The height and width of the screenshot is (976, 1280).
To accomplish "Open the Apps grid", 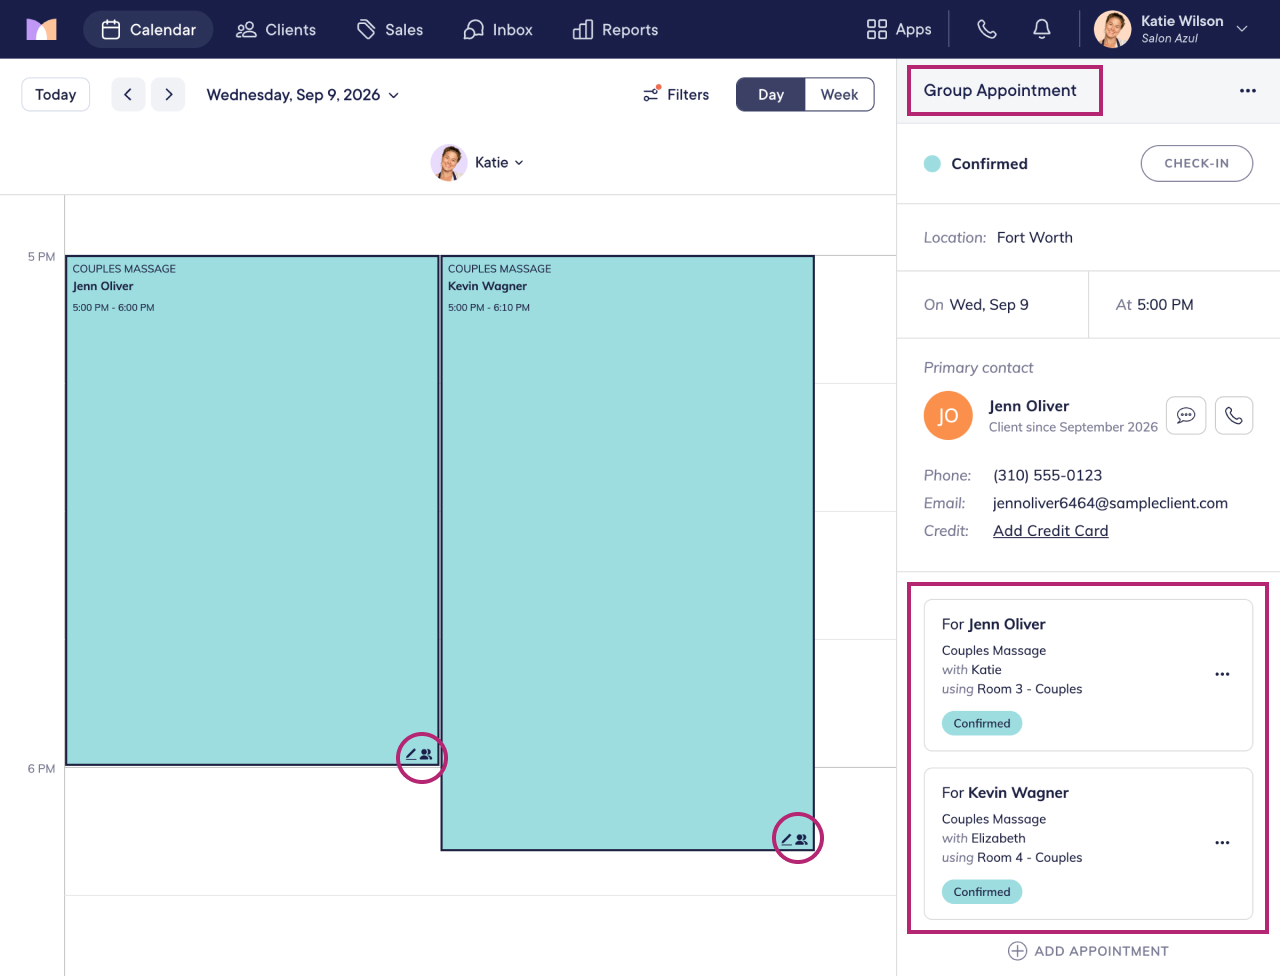I will tap(899, 29).
